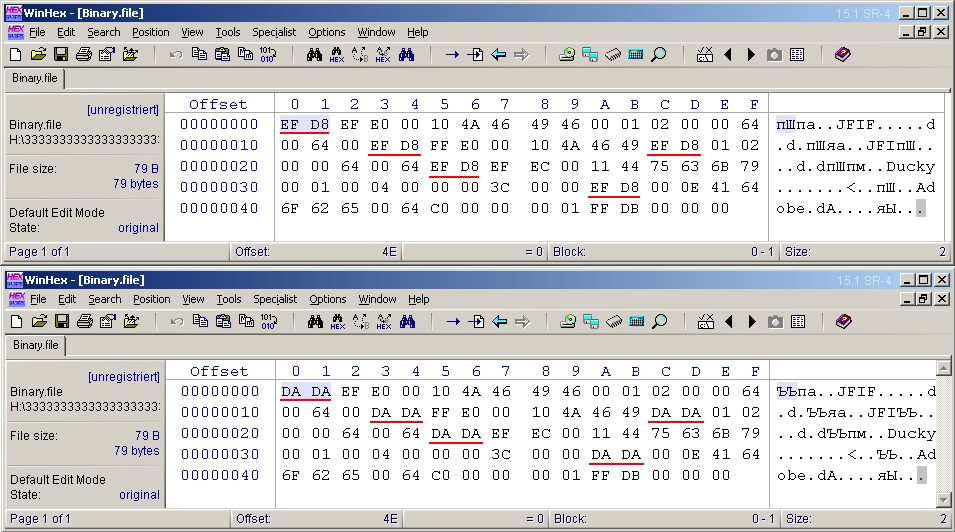Click the Forward arrow in bottom window toolbar

coord(523,322)
